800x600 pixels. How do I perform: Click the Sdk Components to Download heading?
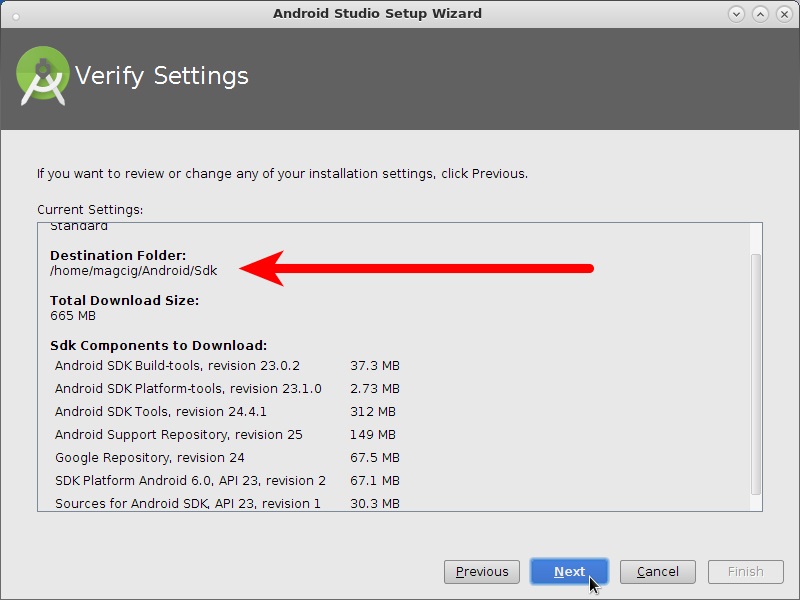coord(159,345)
